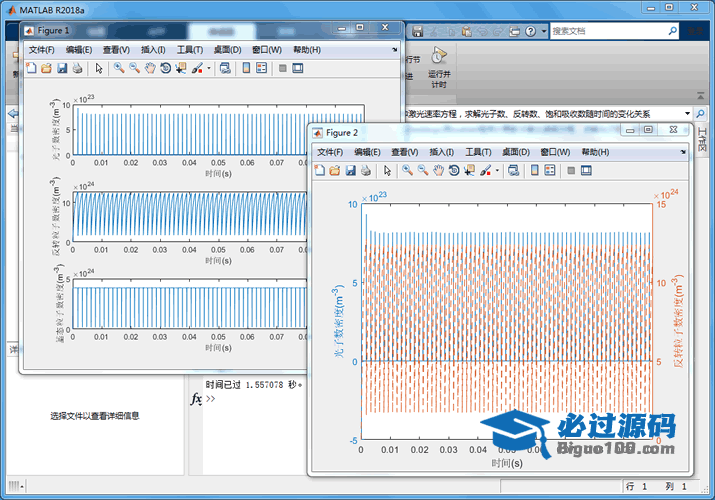This screenshot has width=715, height=500.
Task: Click MATLAB Switch Windows icon
Action: pos(514,31)
